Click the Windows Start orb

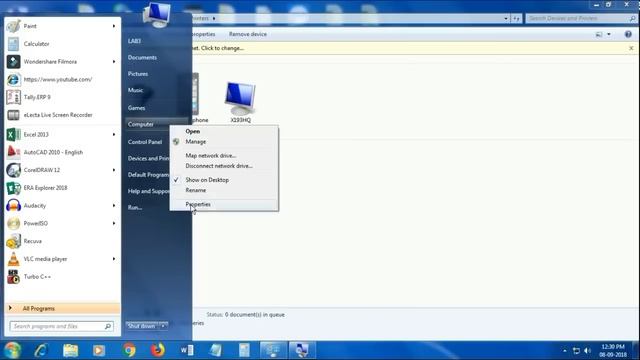(x=12, y=350)
